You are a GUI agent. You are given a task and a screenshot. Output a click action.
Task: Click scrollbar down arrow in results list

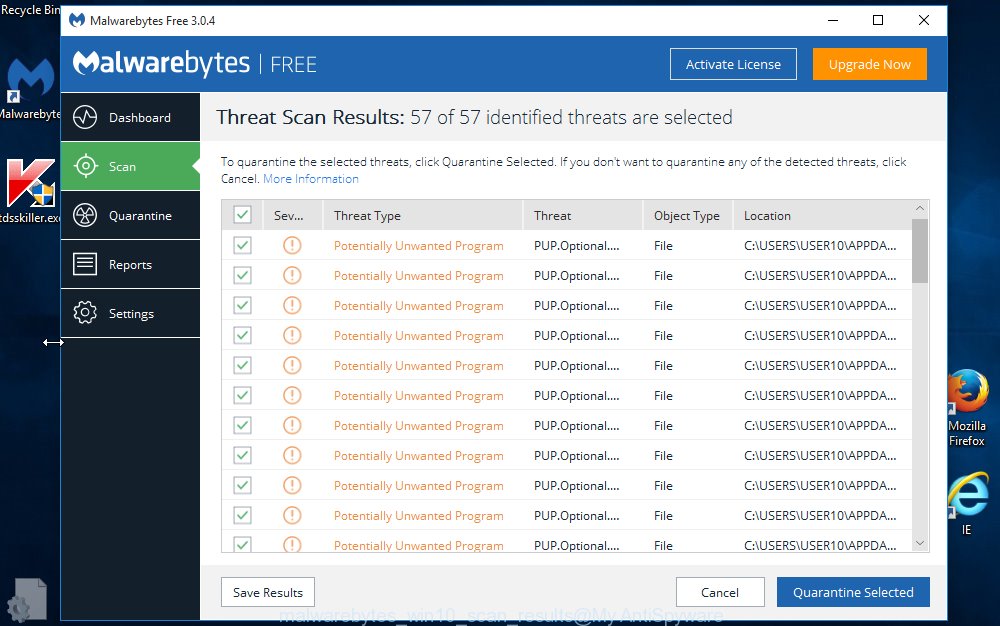click(x=920, y=542)
